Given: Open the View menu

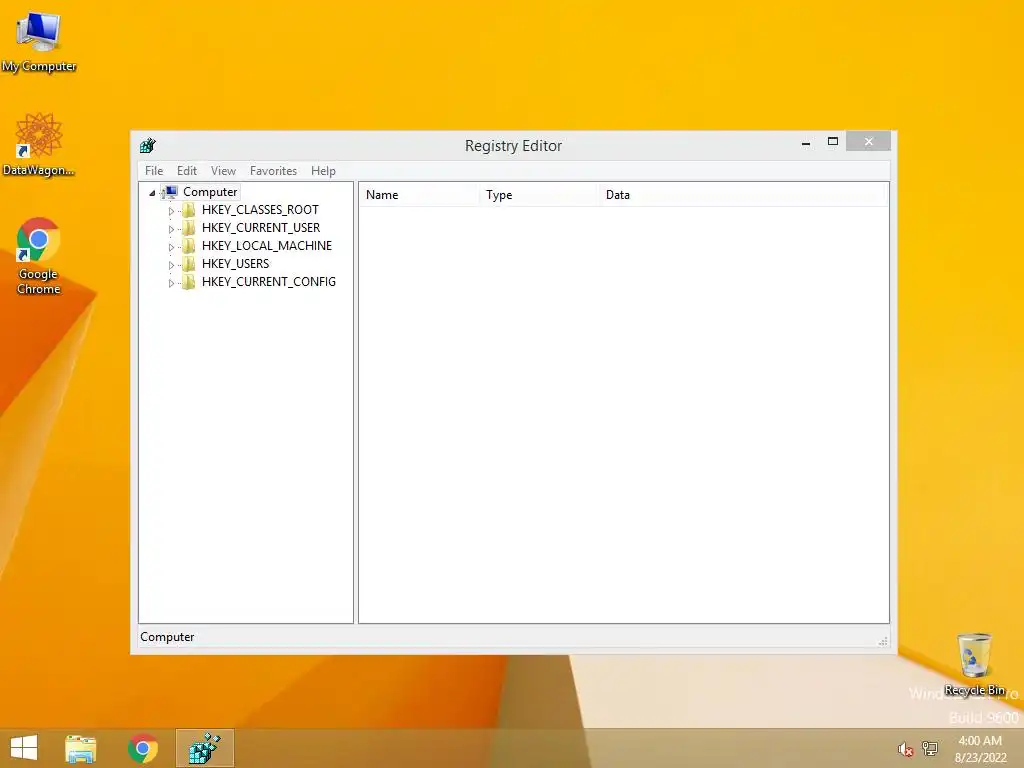Looking at the screenshot, I should coord(223,170).
